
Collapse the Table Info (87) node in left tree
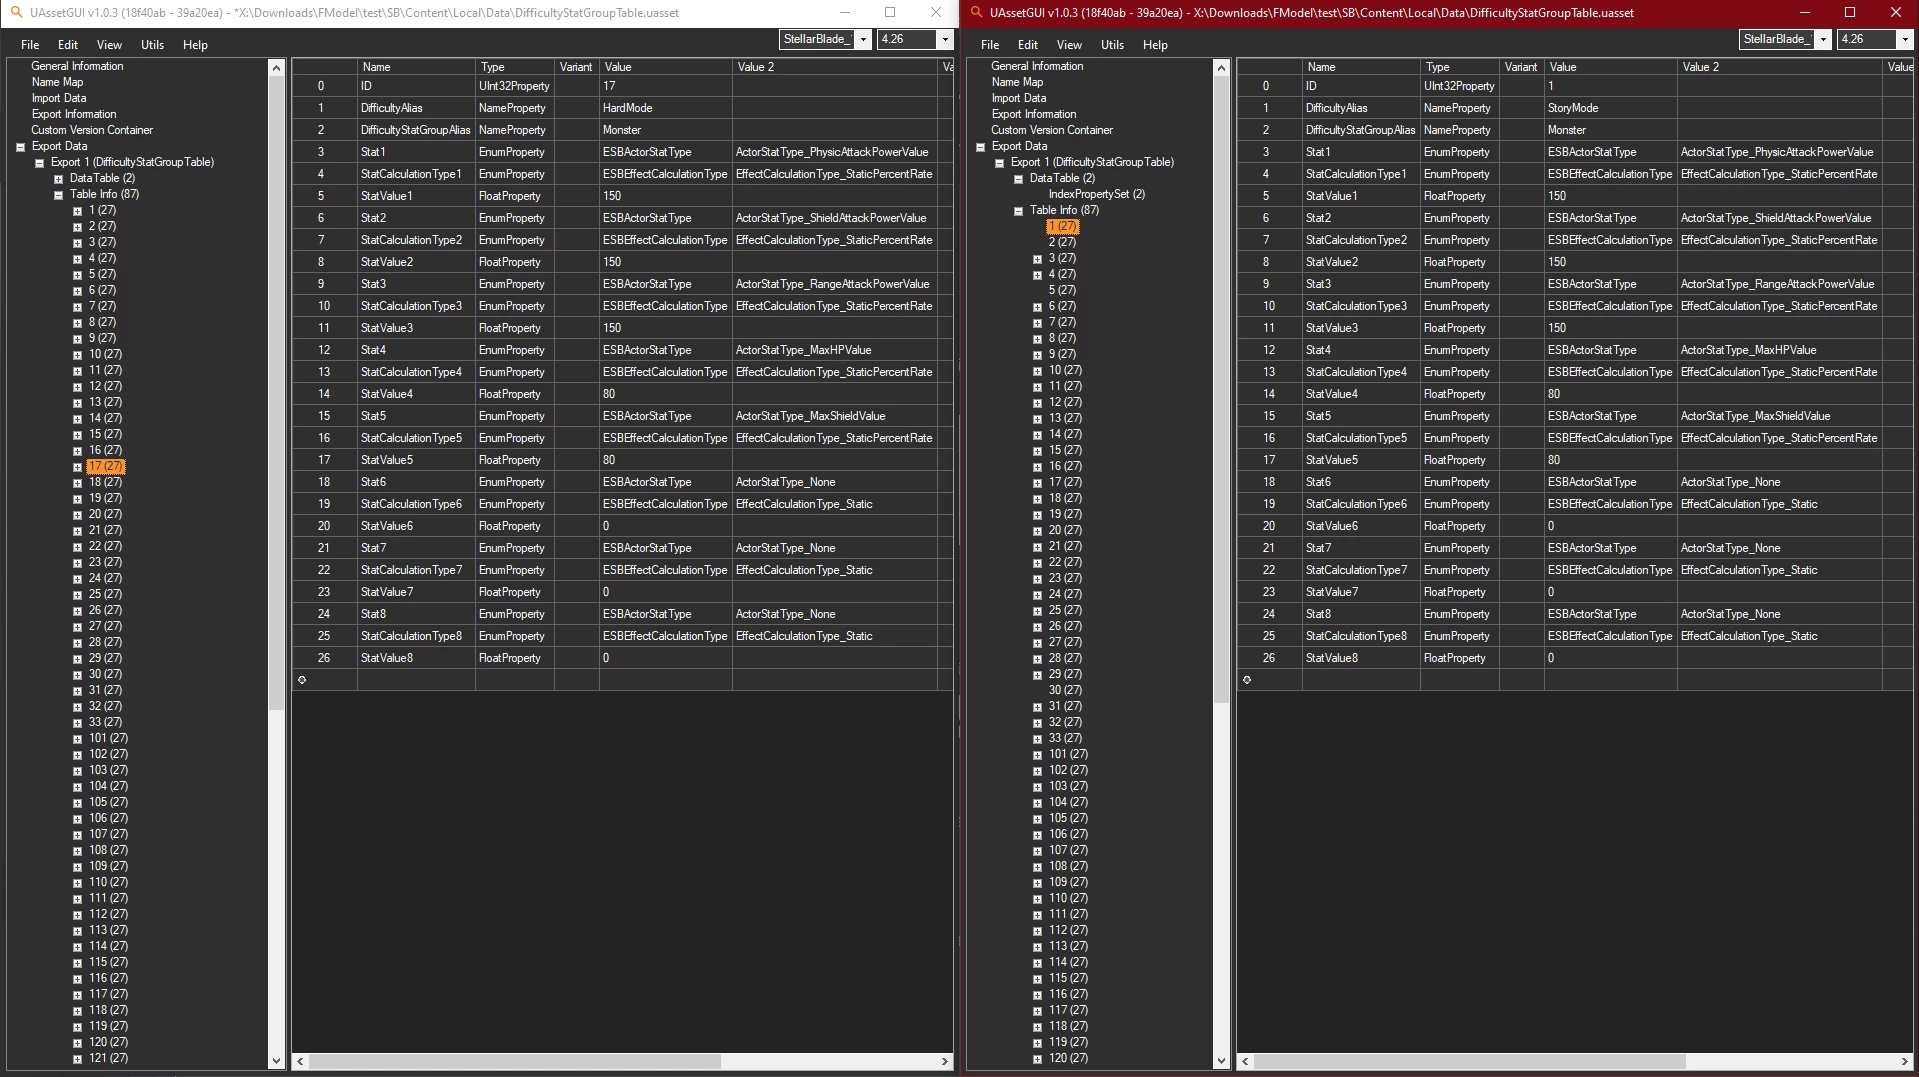pyautogui.click(x=58, y=195)
